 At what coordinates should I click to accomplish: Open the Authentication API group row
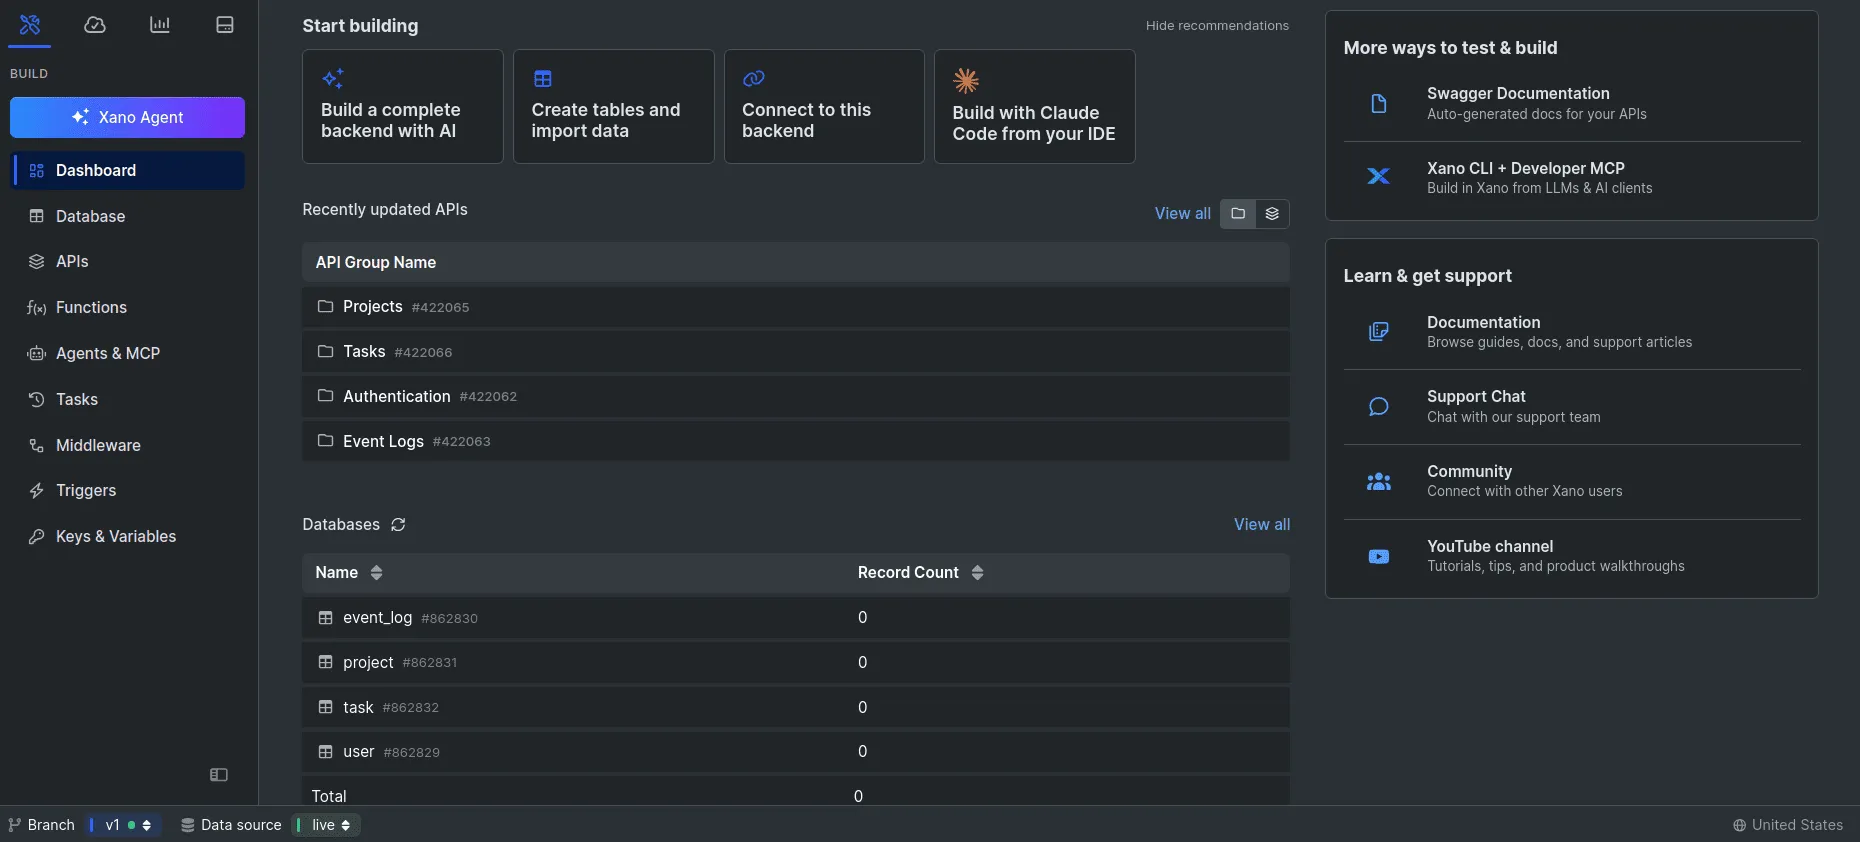796,397
